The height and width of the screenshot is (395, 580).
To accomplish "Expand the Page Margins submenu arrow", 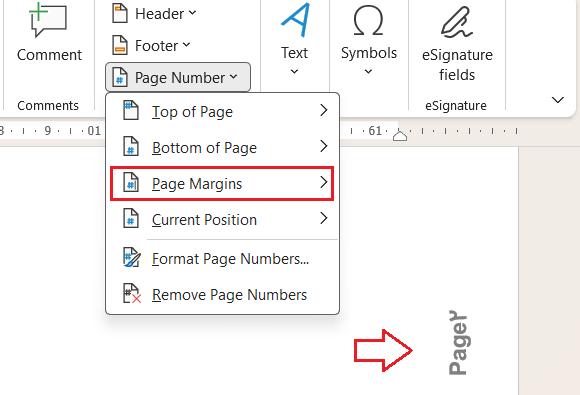I will [x=324, y=182].
